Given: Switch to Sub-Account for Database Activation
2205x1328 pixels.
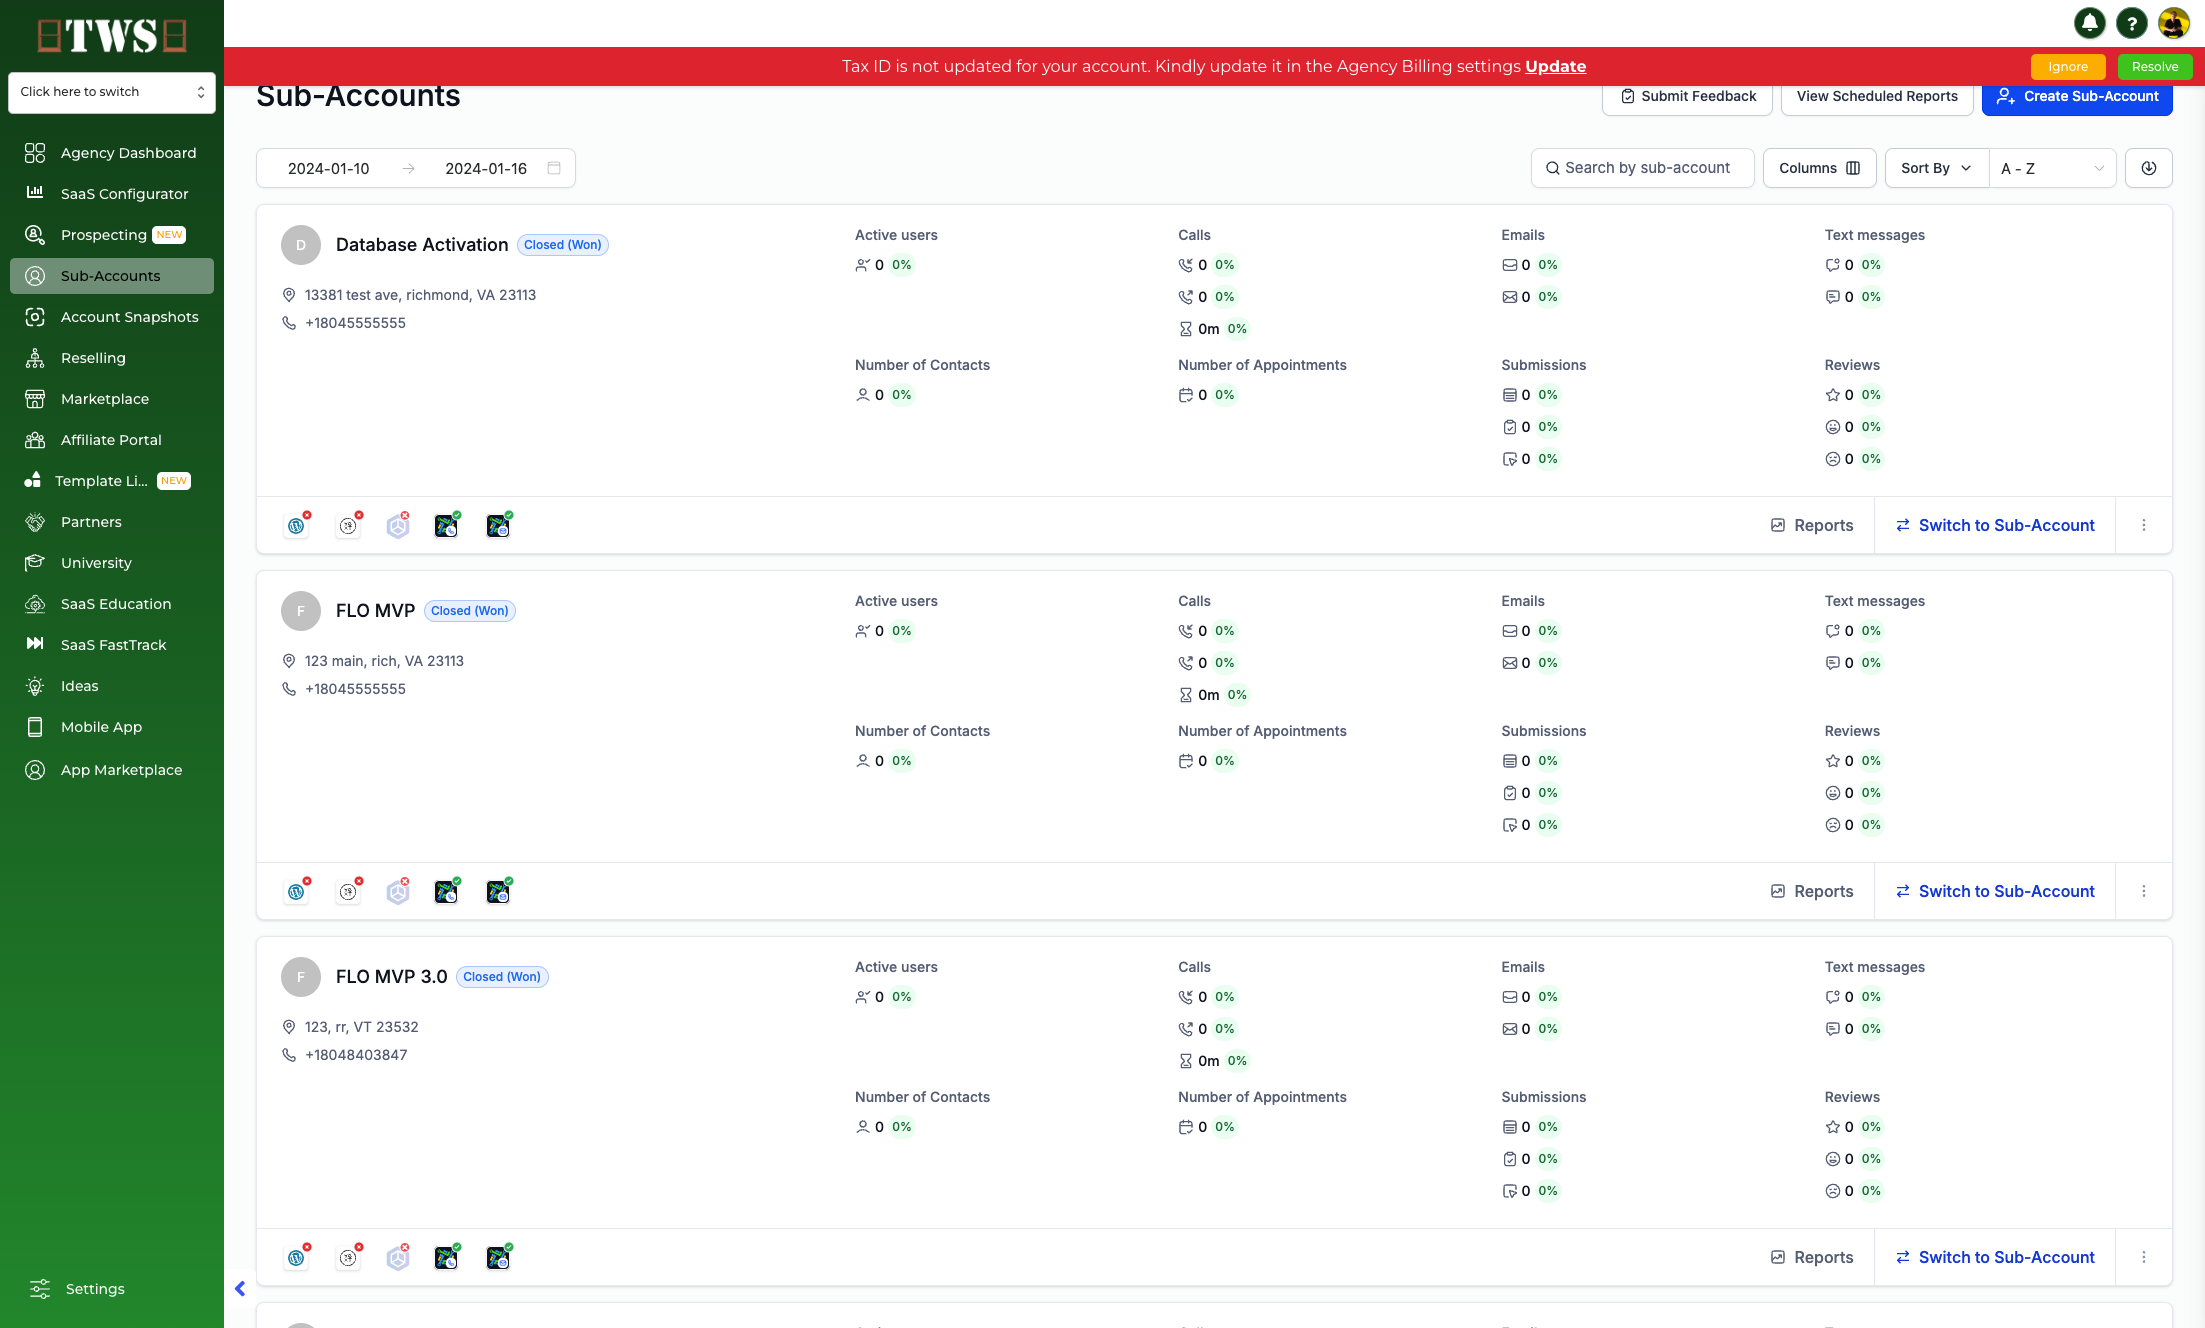Looking at the screenshot, I should point(1995,525).
